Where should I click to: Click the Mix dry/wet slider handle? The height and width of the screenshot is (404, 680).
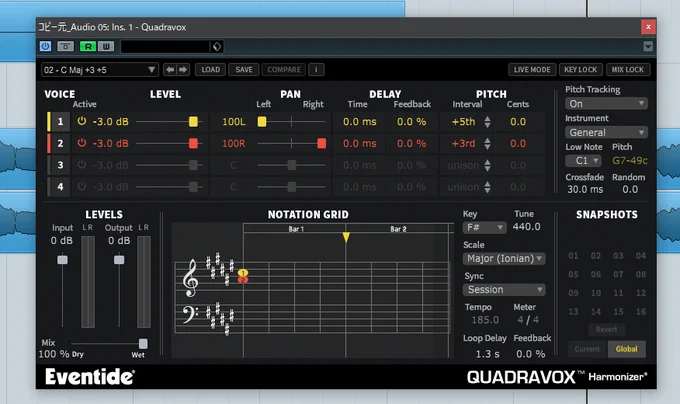(x=143, y=344)
